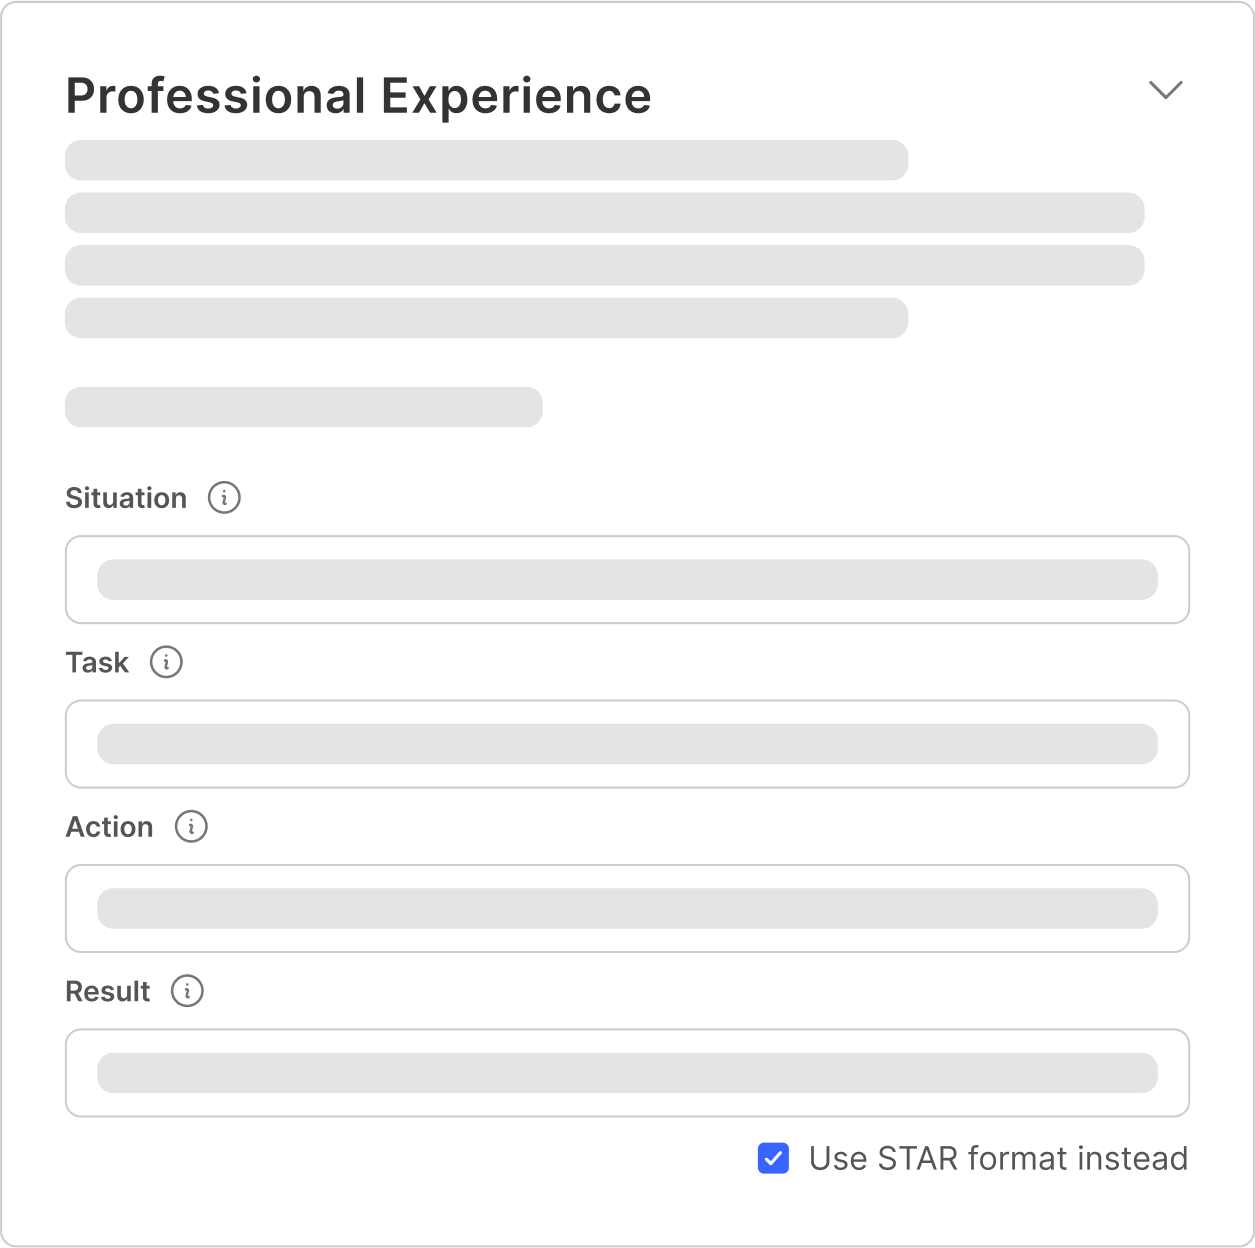Open the Action field info tooltip icon
The height and width of the screenshot is (1248, 1255).
coord(191,826)
